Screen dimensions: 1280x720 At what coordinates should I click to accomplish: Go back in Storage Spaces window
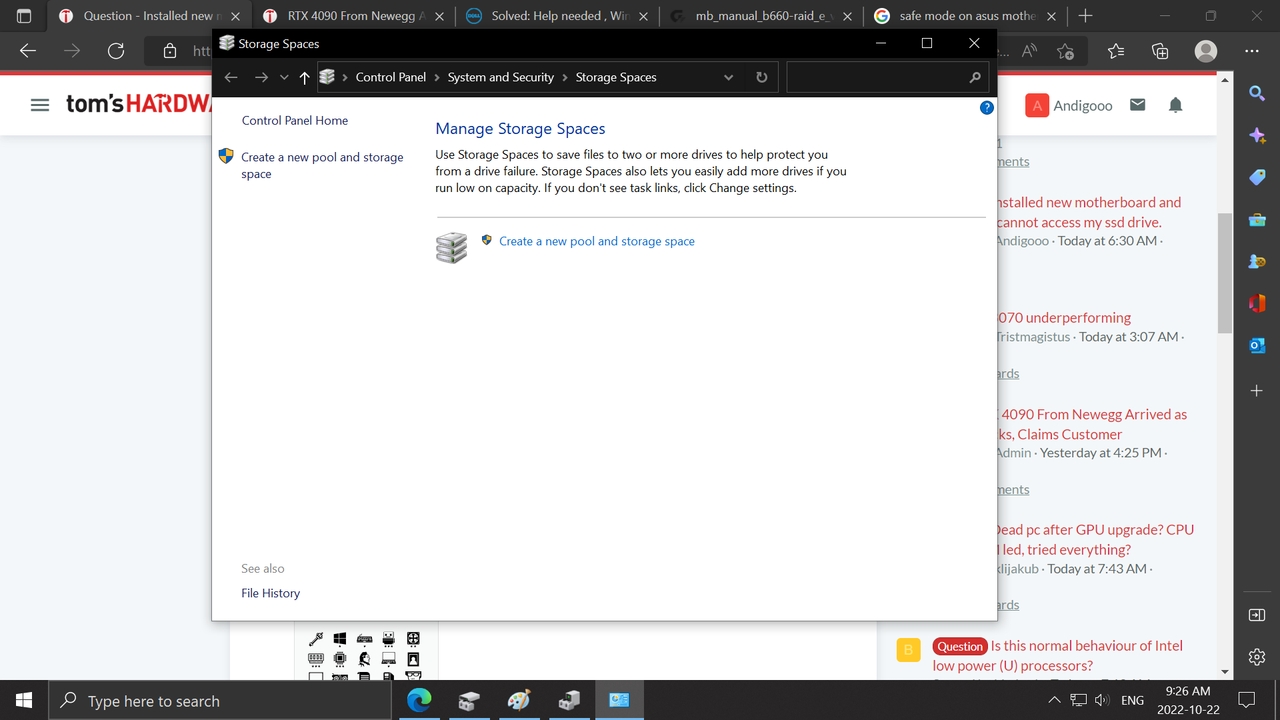click(231, 77)
